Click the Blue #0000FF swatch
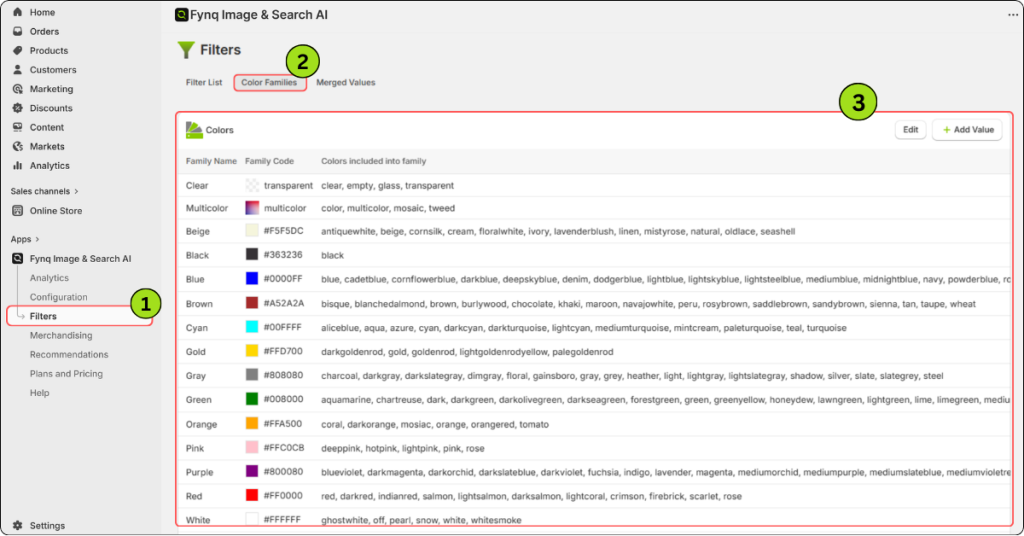 click(252, 279)
